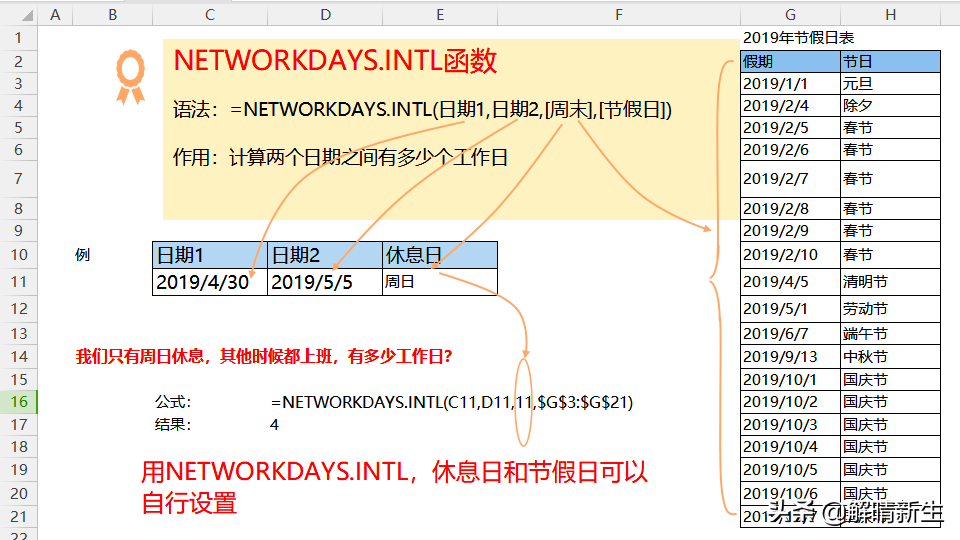Select the cell 2019/10/1

tap(790, 380)
